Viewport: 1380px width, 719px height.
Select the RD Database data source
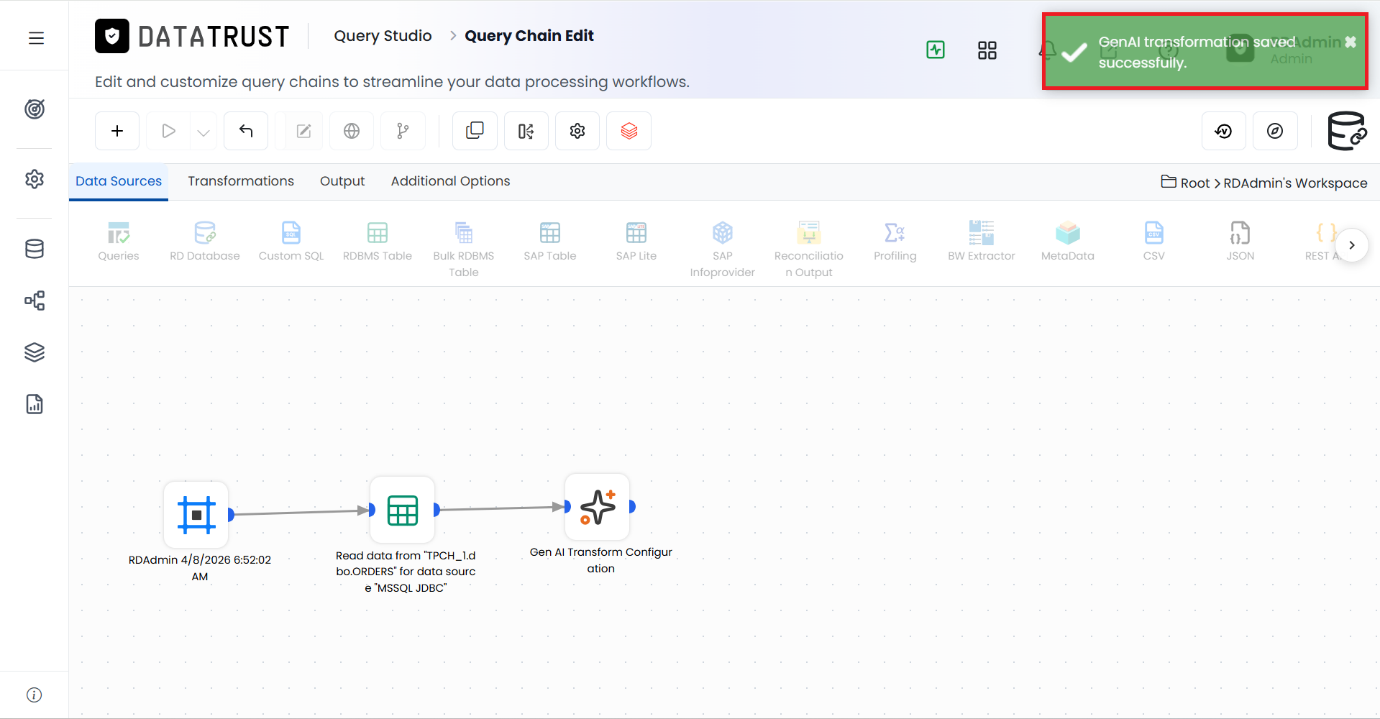pos(205,242)
